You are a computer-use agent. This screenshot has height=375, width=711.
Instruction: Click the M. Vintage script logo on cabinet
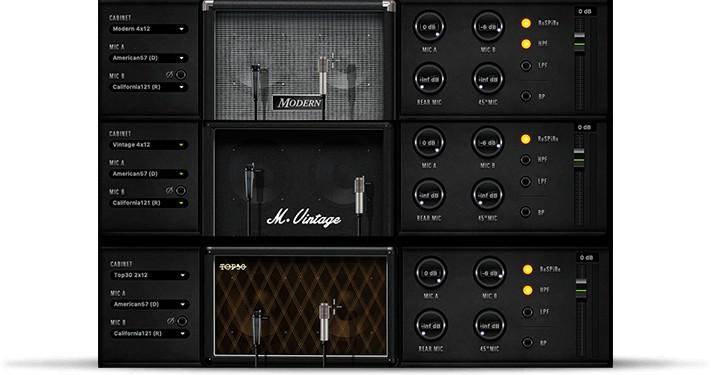[304, 219]
